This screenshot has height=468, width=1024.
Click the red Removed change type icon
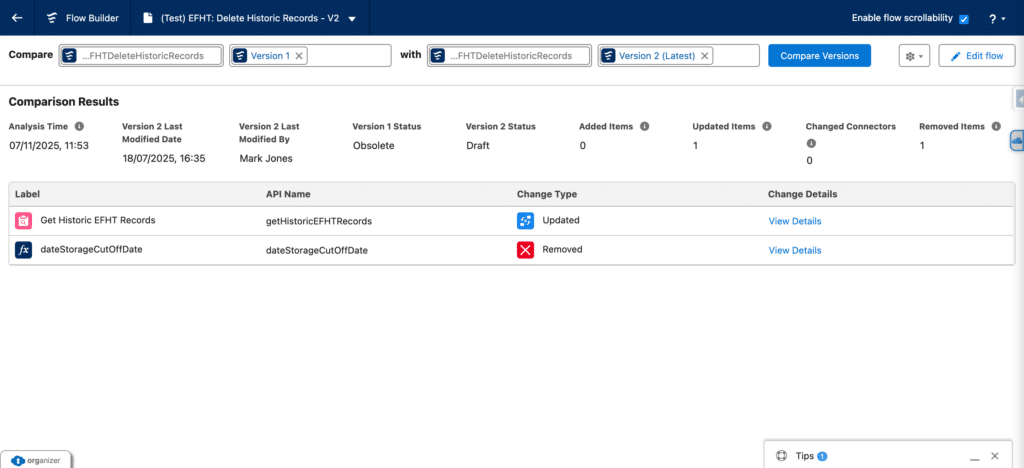click(x=525, y=250)
